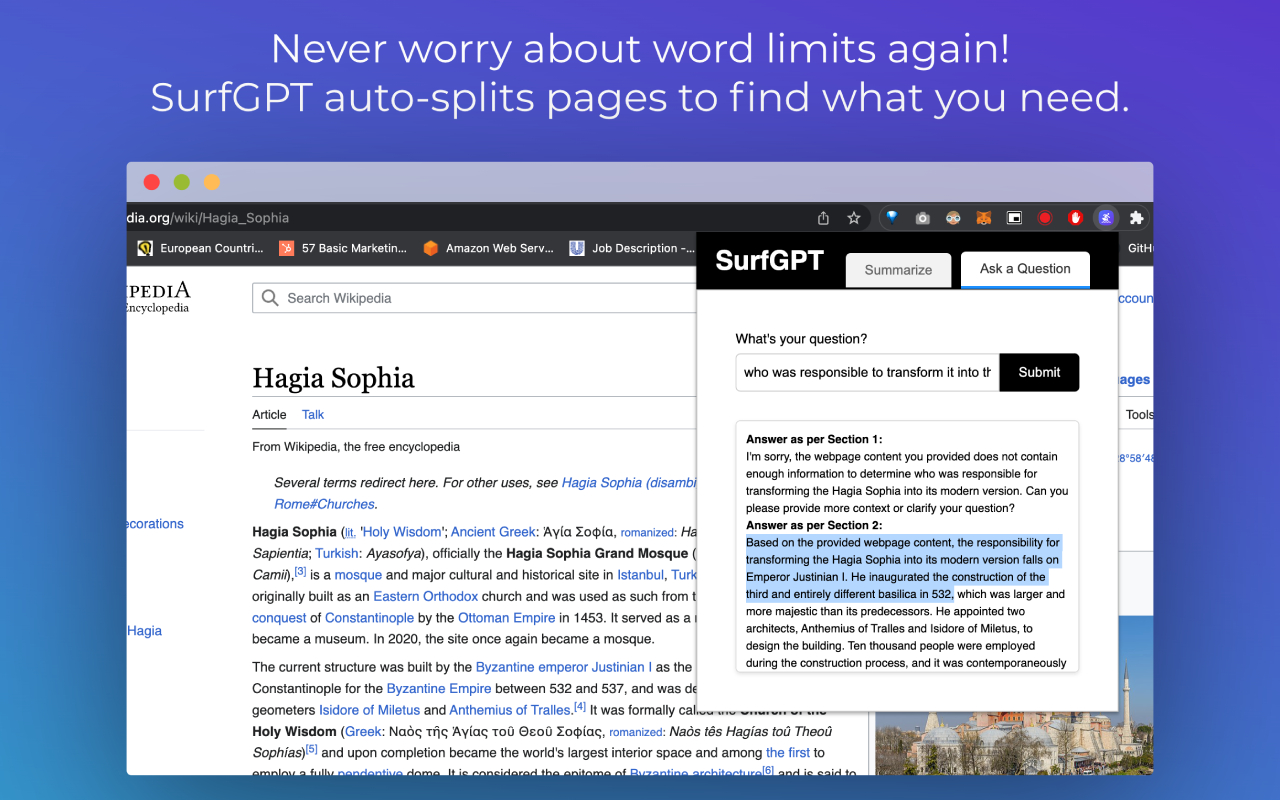Open the MetaMask fox extension
This screenshot has width=1280, height=800.
point(984,218)
